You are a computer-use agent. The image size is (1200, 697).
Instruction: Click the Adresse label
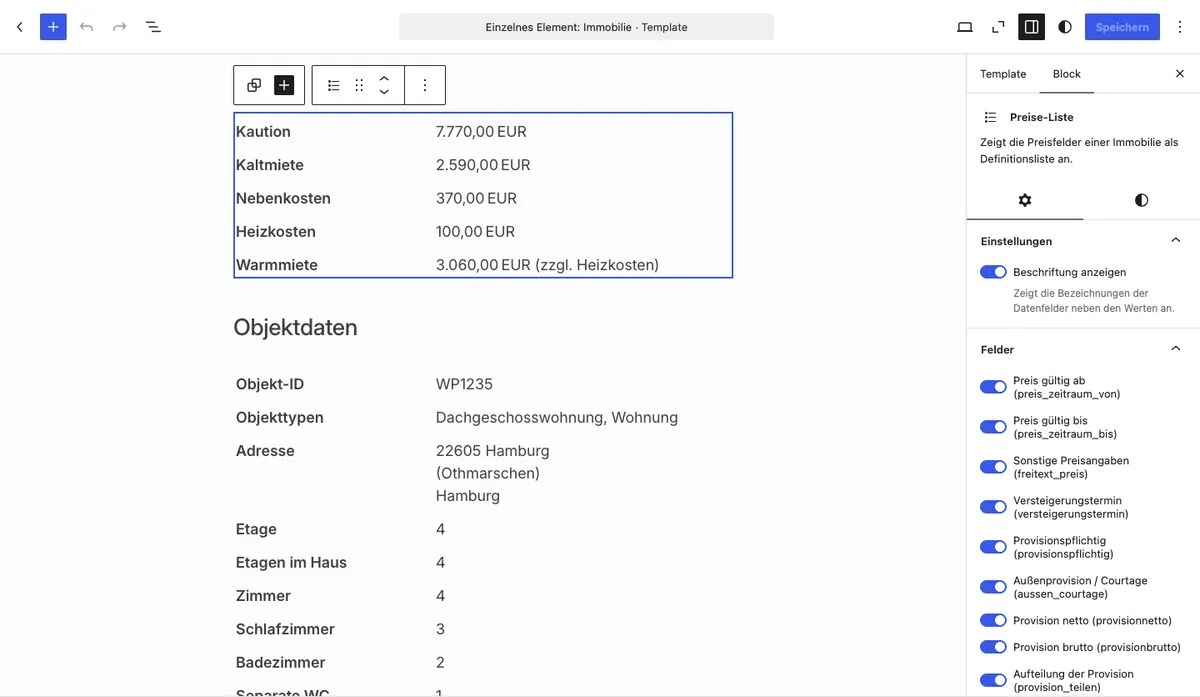[265, 451]
